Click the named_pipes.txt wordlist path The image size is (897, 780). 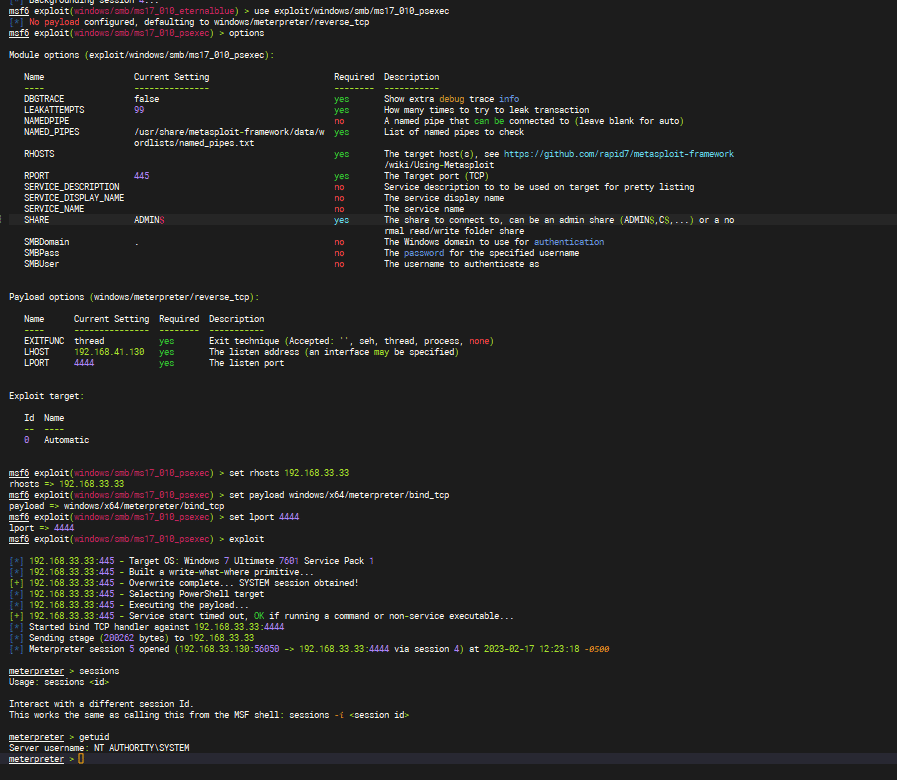click(x=229, y=137)
